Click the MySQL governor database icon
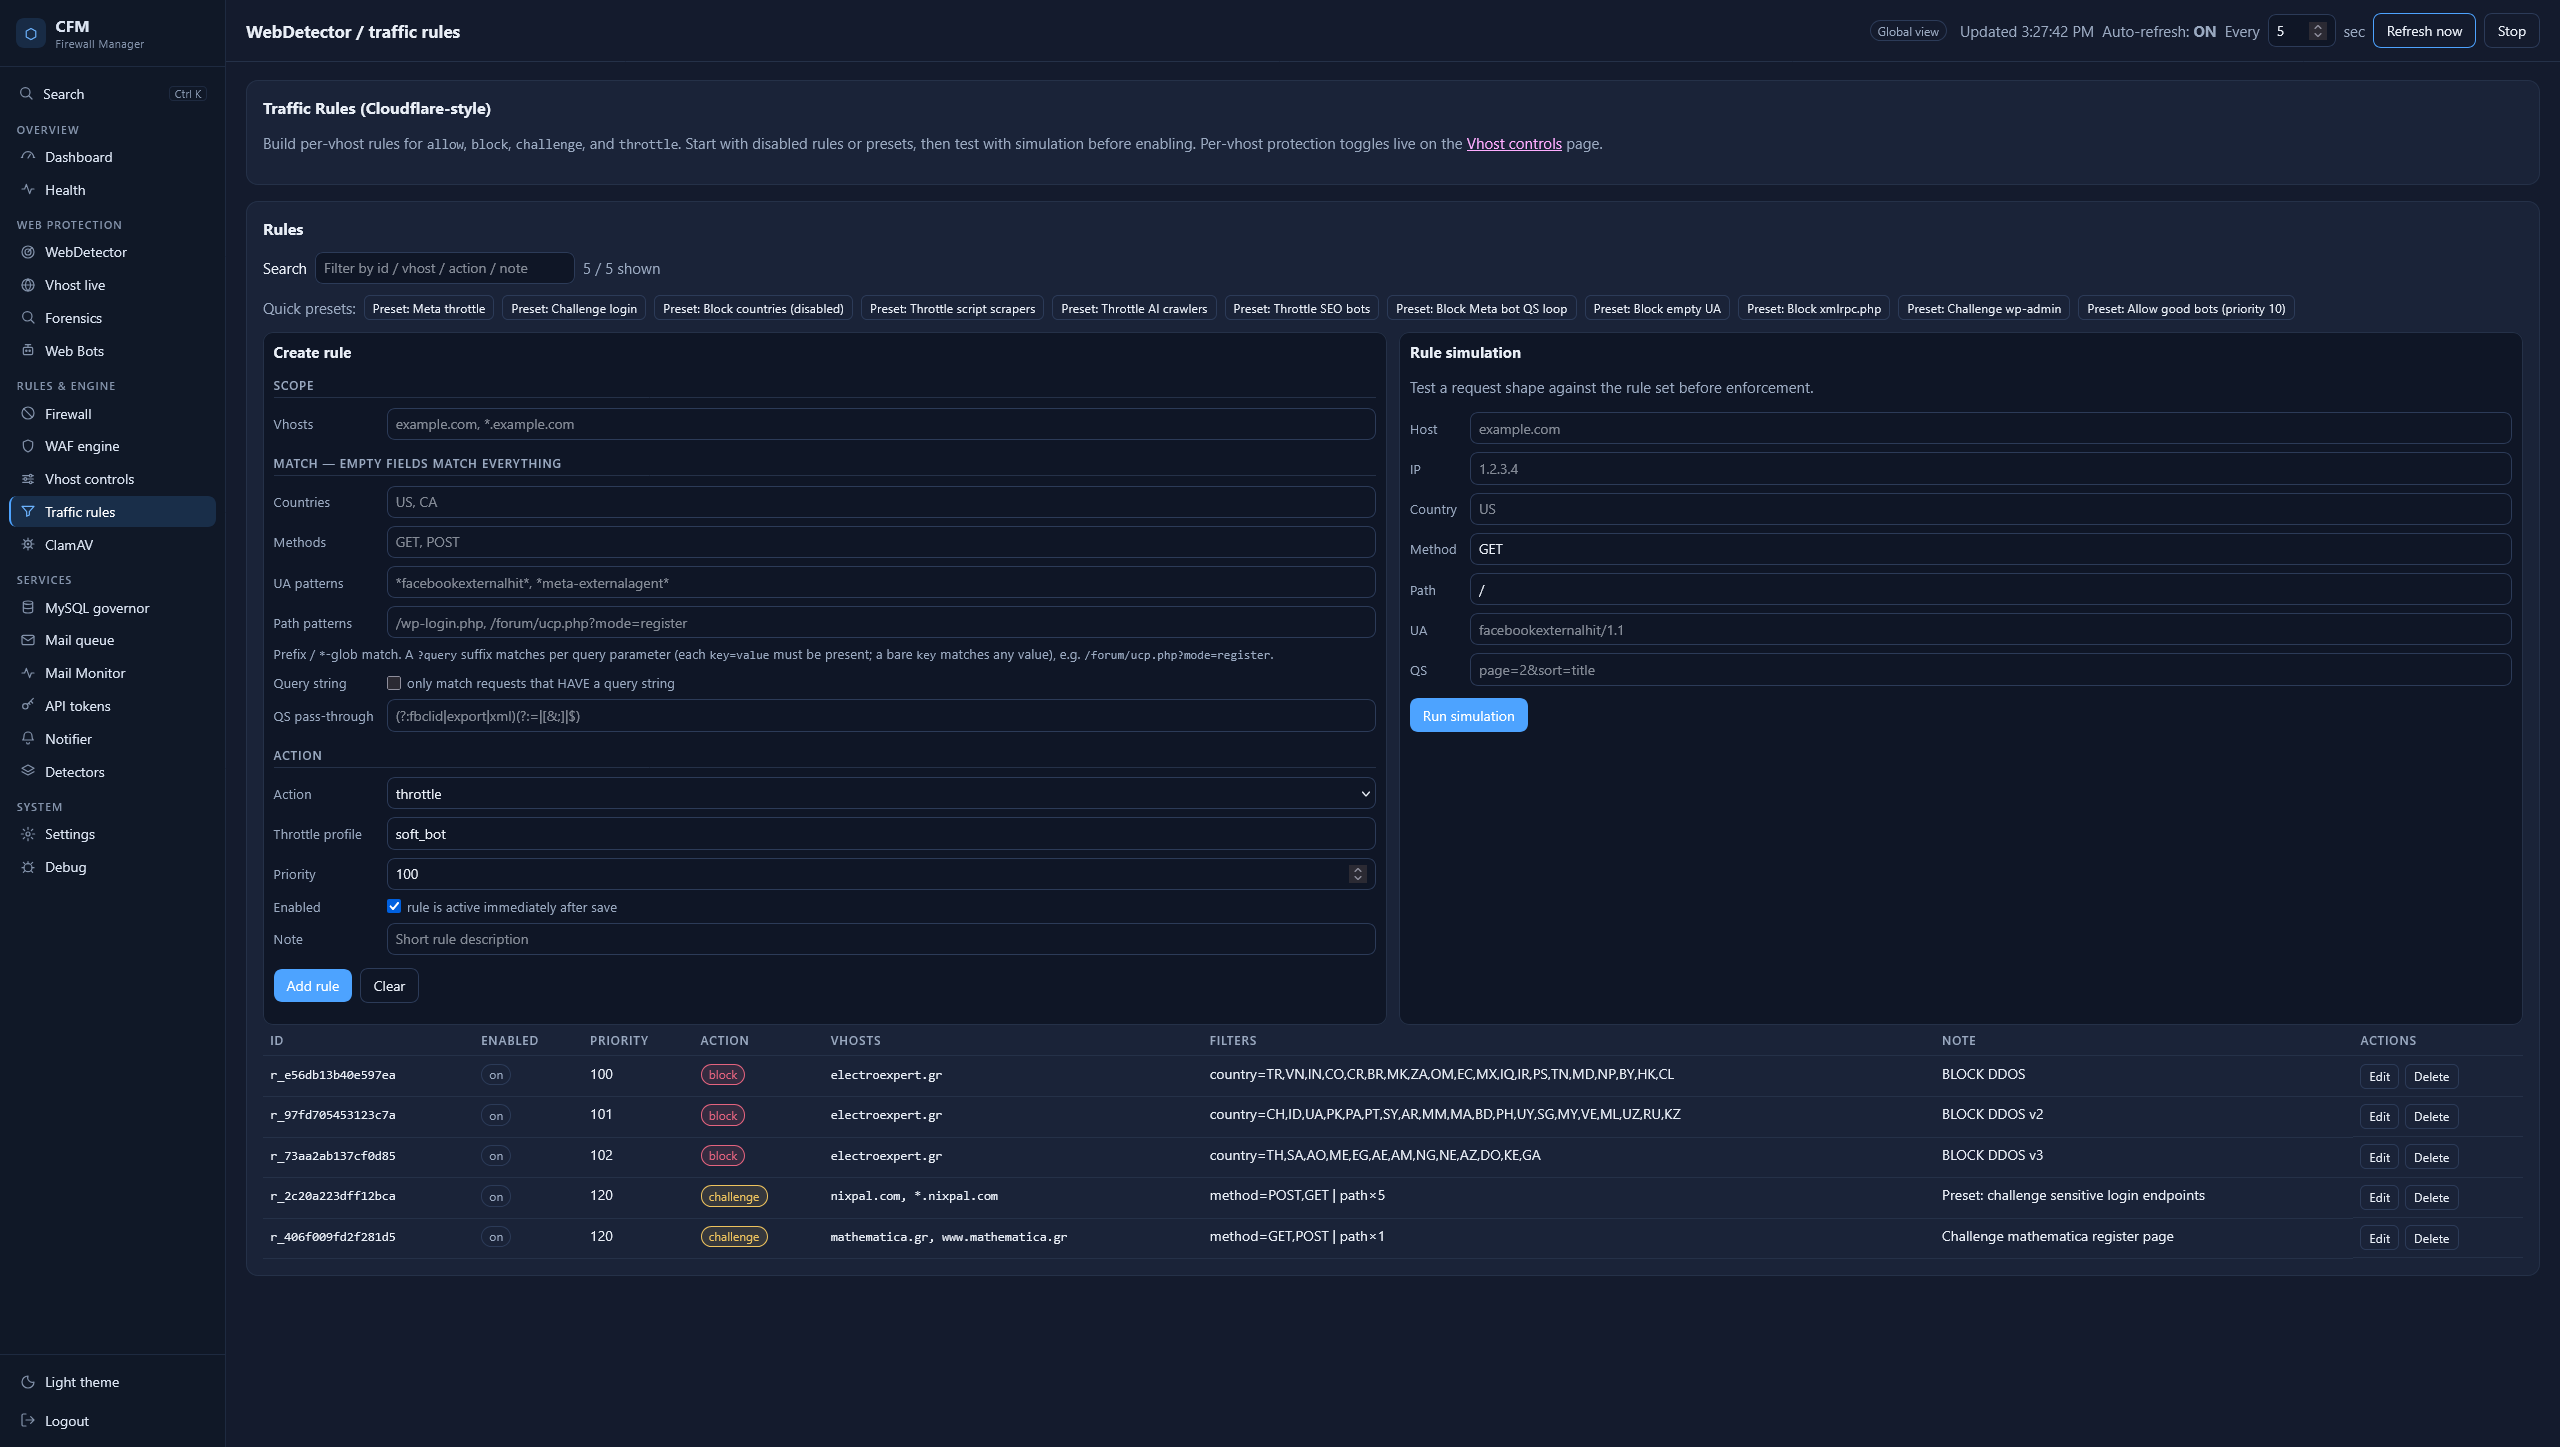The image size is (2560, 1447). pos(28,608)
